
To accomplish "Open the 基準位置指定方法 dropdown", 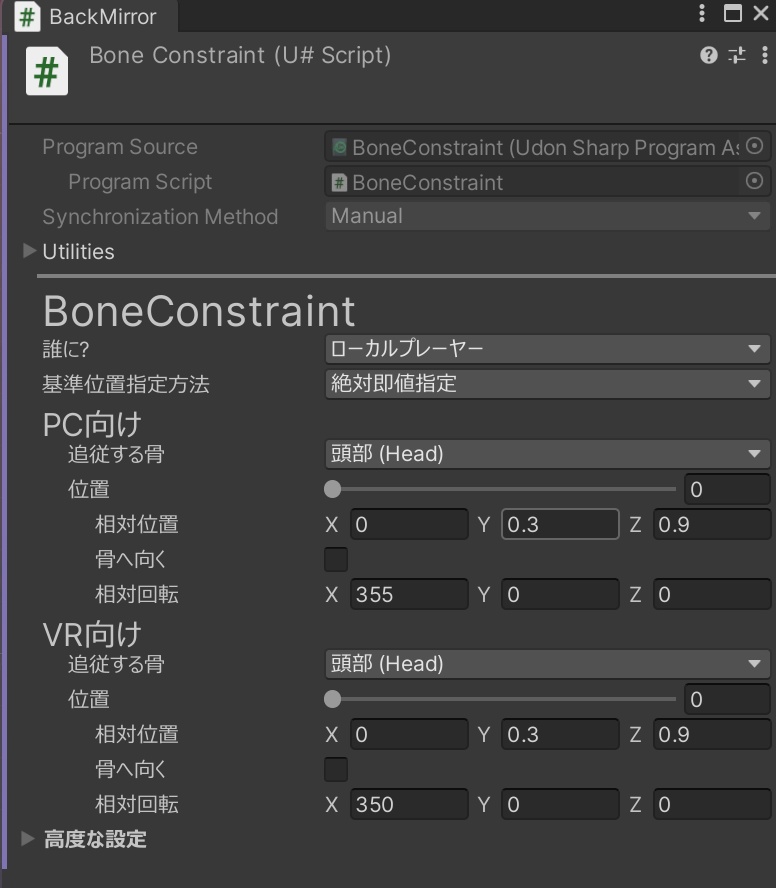I will 547,384.
